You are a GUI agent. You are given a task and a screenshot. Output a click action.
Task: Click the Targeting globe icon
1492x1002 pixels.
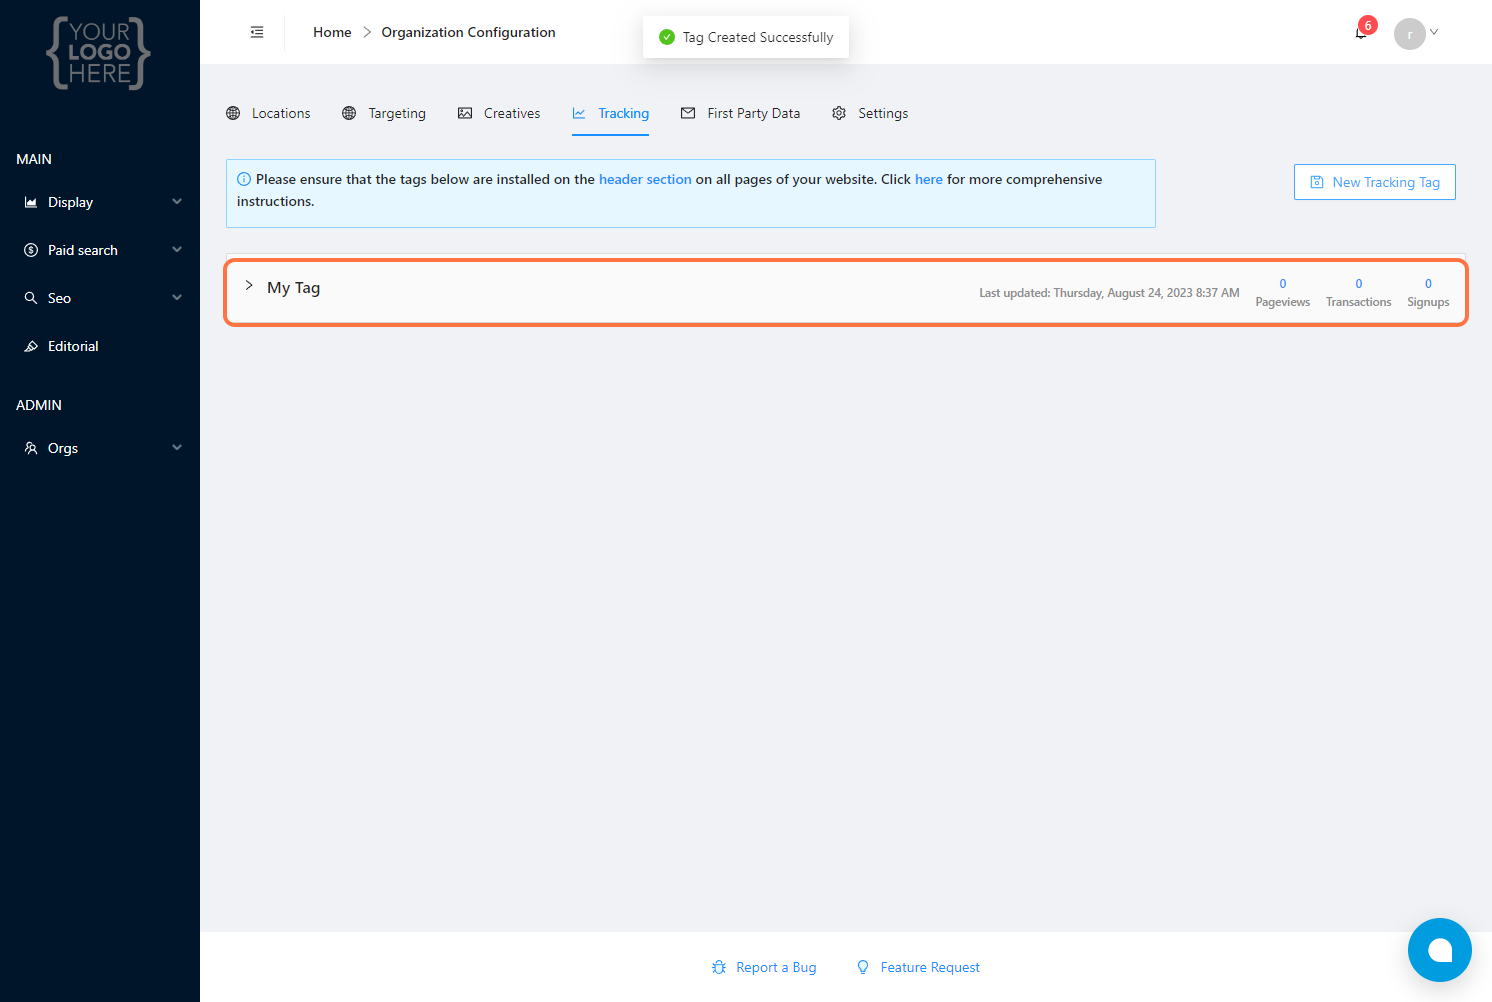(349, 113)
